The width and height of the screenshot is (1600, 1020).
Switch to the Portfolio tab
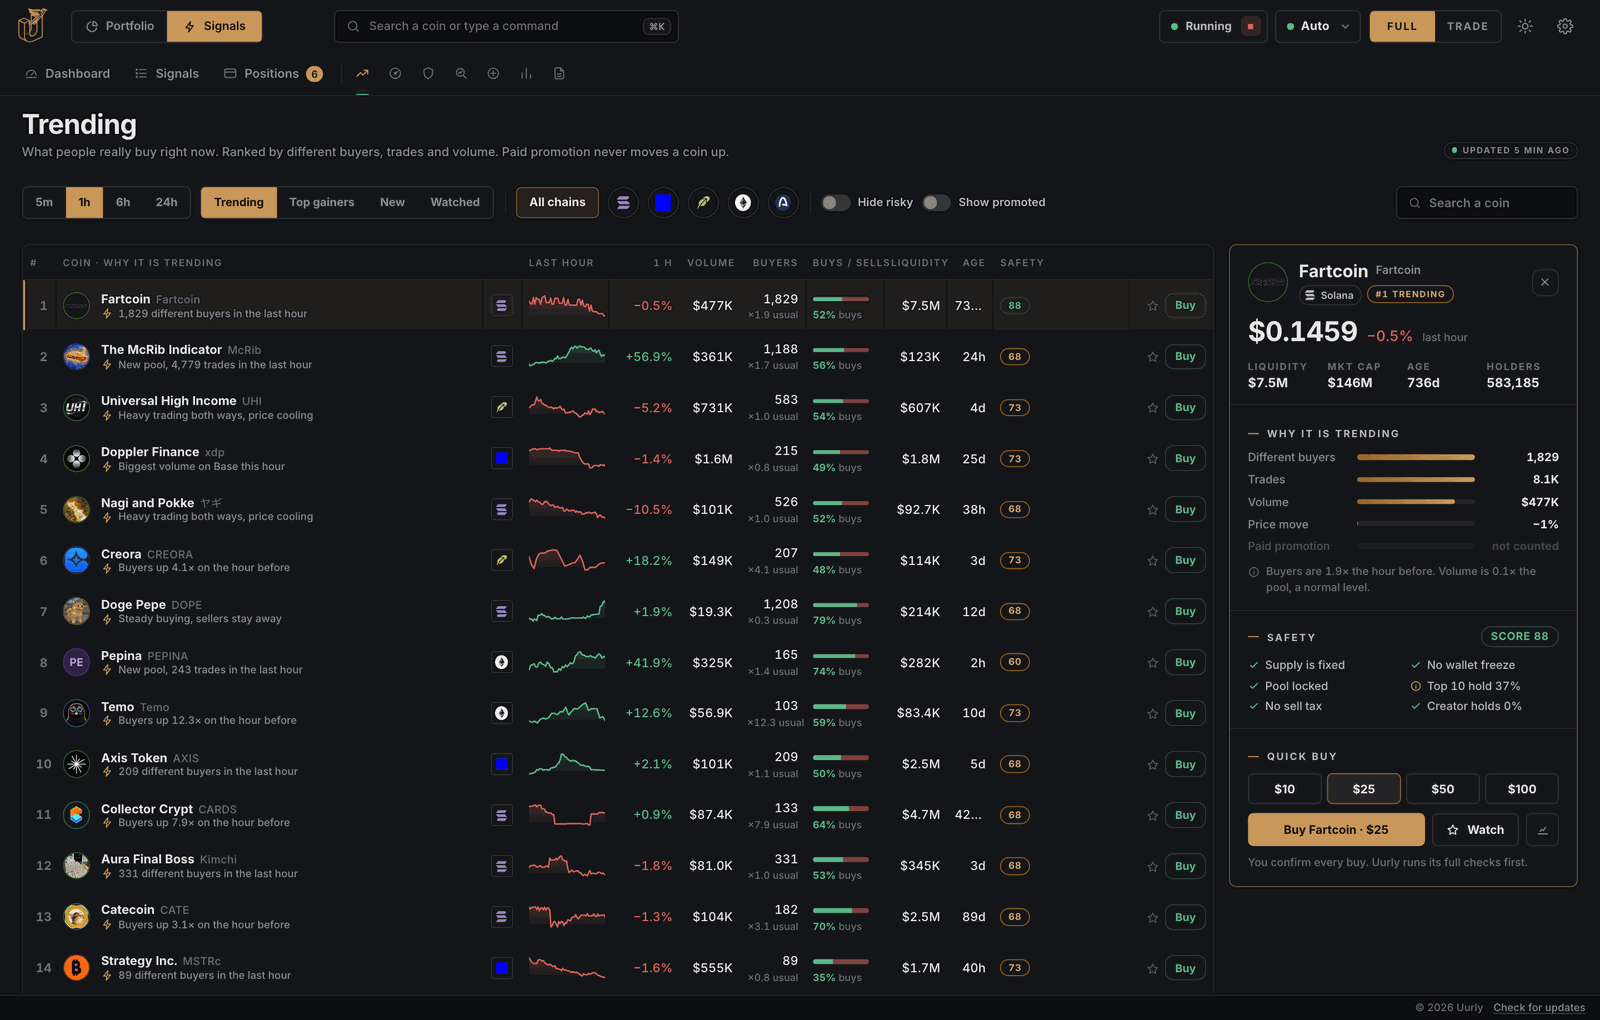(x=120, y=26)
